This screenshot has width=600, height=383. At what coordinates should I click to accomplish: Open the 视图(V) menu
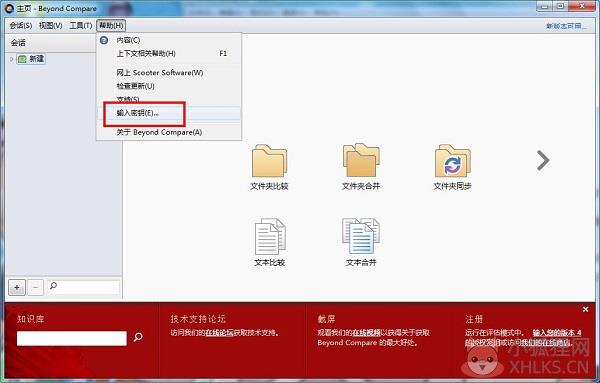(x=51, y=26)
